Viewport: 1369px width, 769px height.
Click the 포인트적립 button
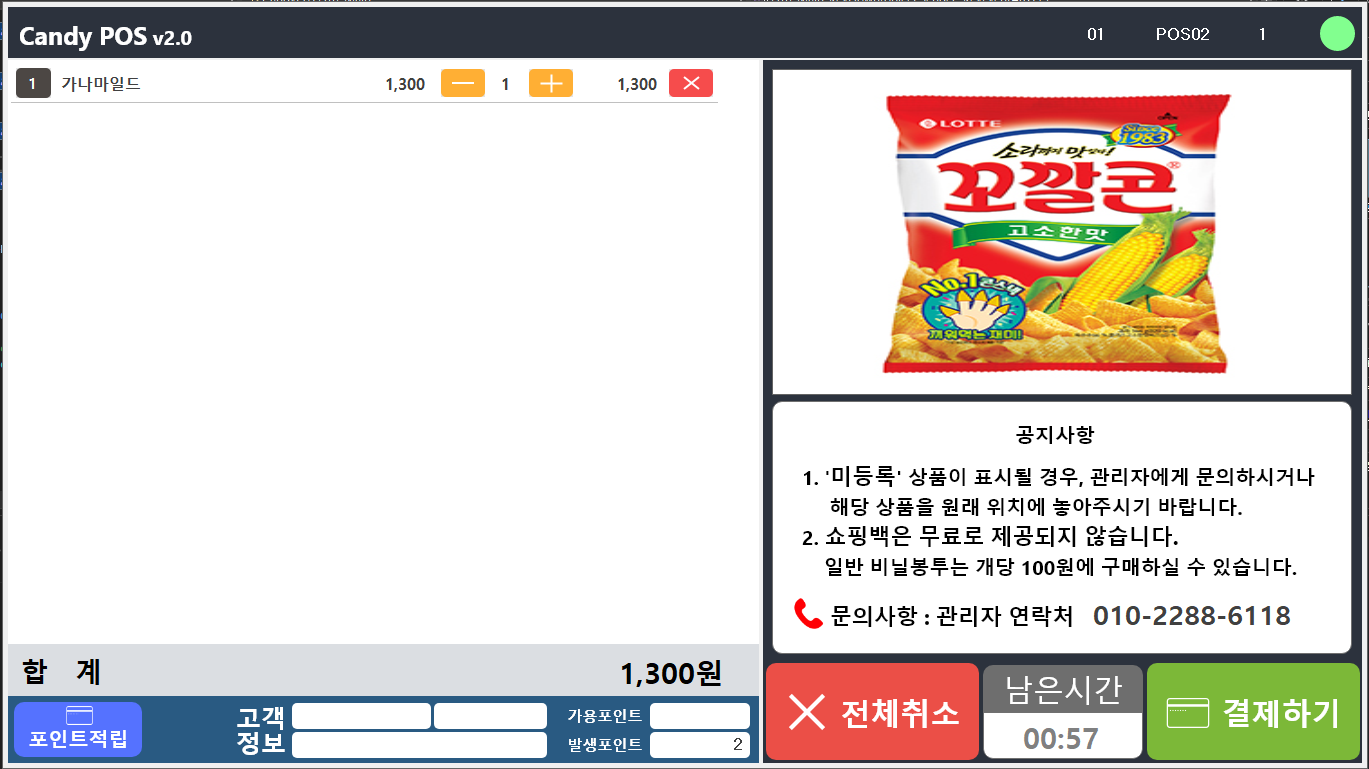click(x=78, y=729)
